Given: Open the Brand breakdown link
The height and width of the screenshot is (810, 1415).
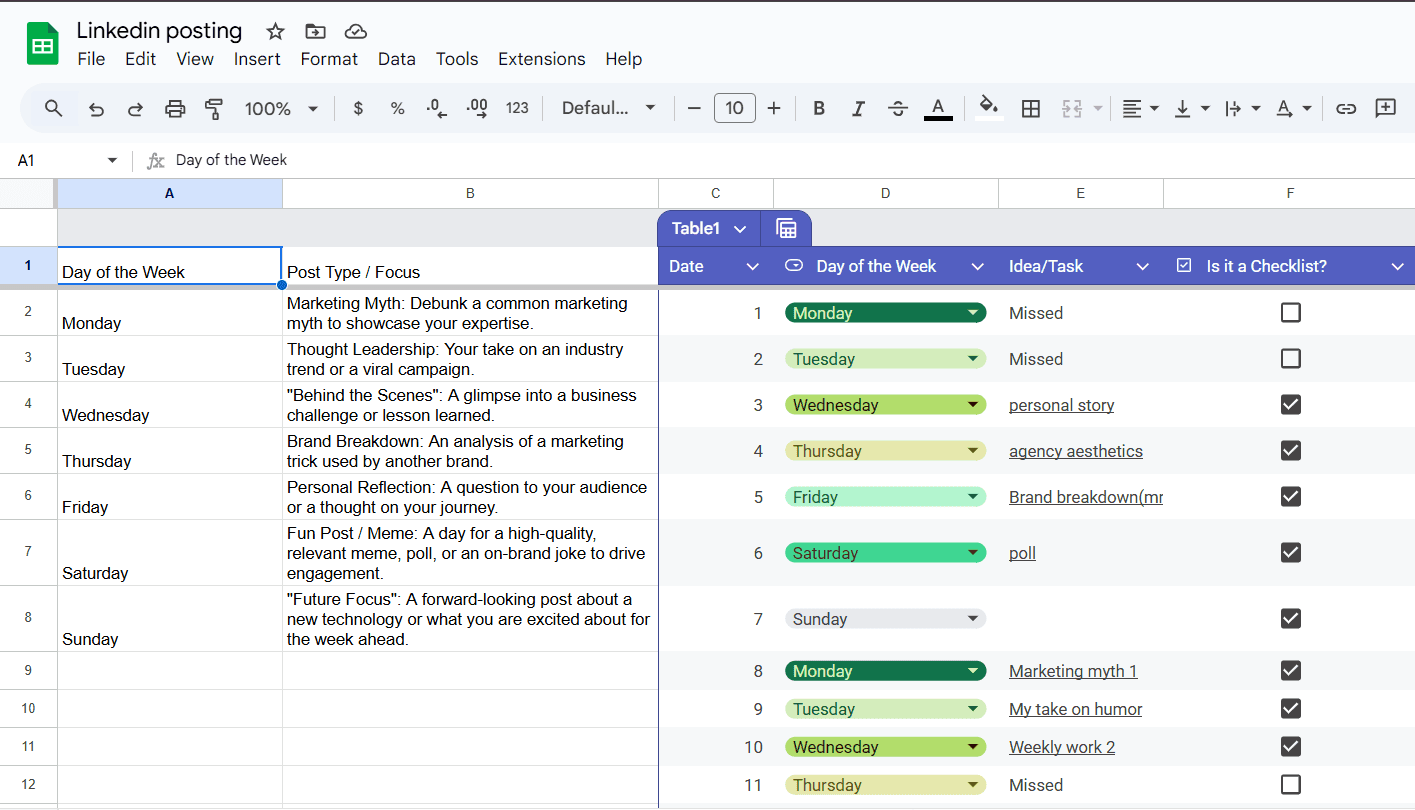Looking at the screenshot, I should (x=1086, y=497).
